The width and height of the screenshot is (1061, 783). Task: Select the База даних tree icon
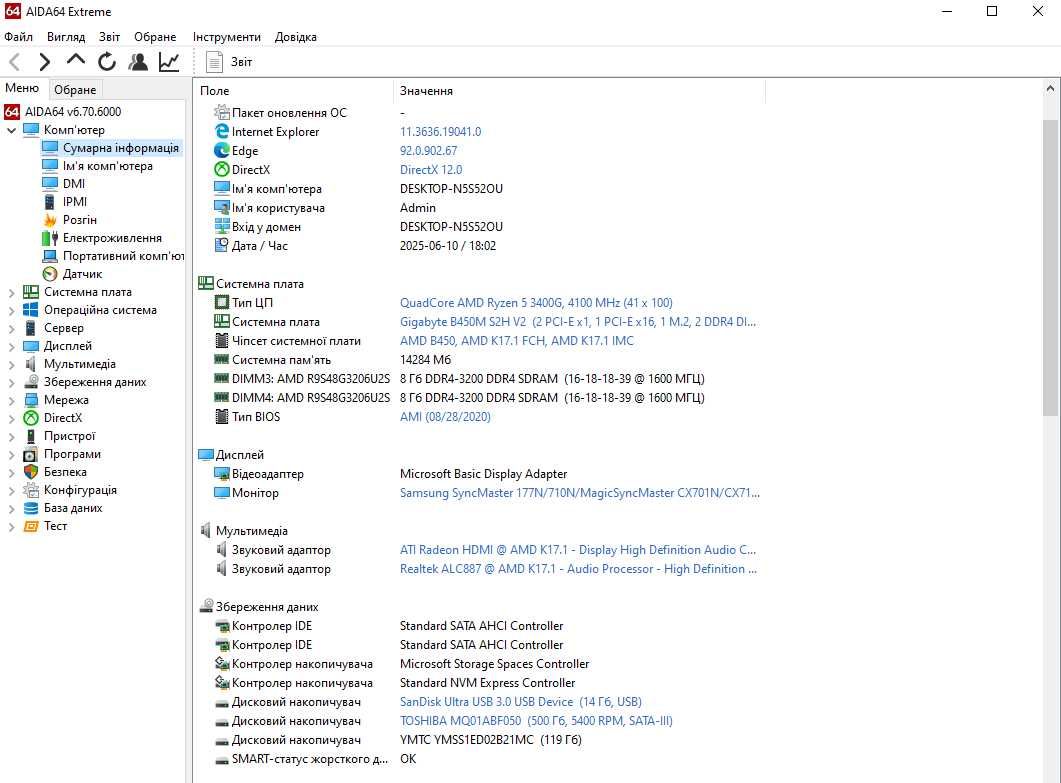pos(30,508)
